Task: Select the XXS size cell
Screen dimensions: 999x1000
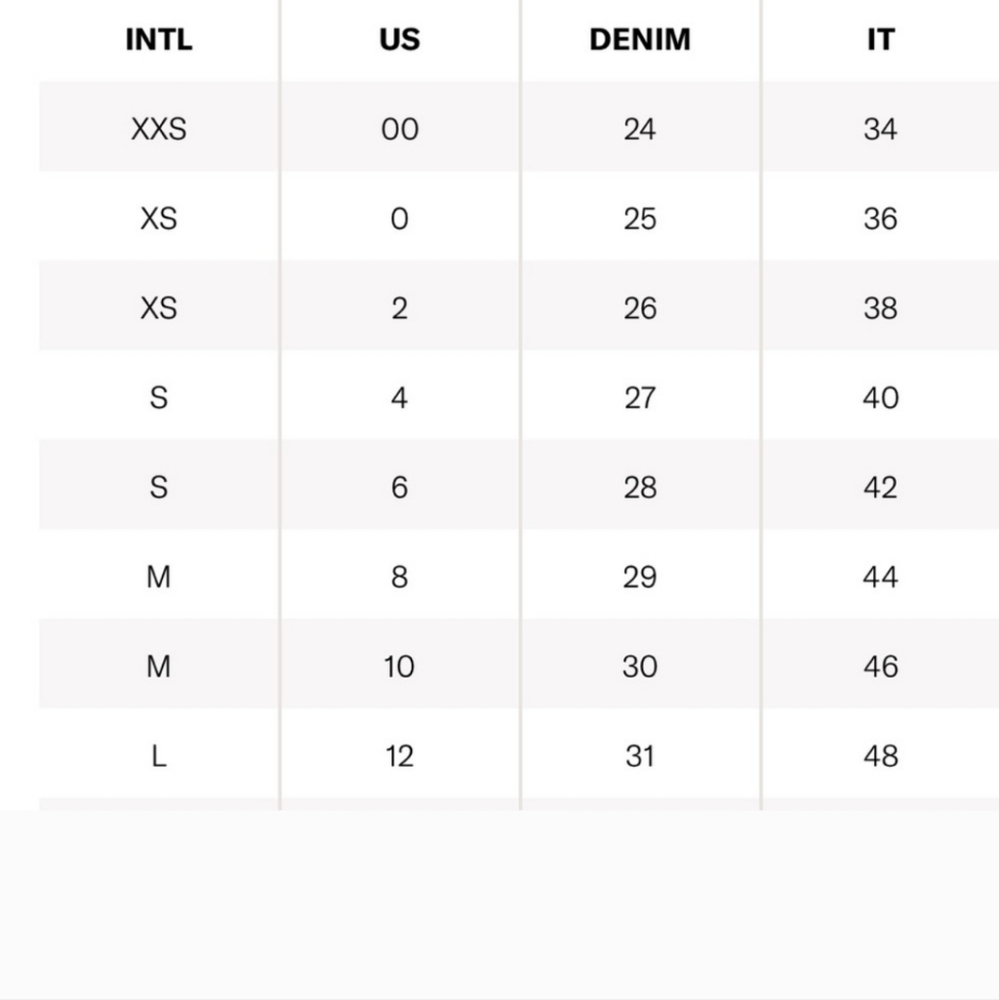Action: coord(159,129)
